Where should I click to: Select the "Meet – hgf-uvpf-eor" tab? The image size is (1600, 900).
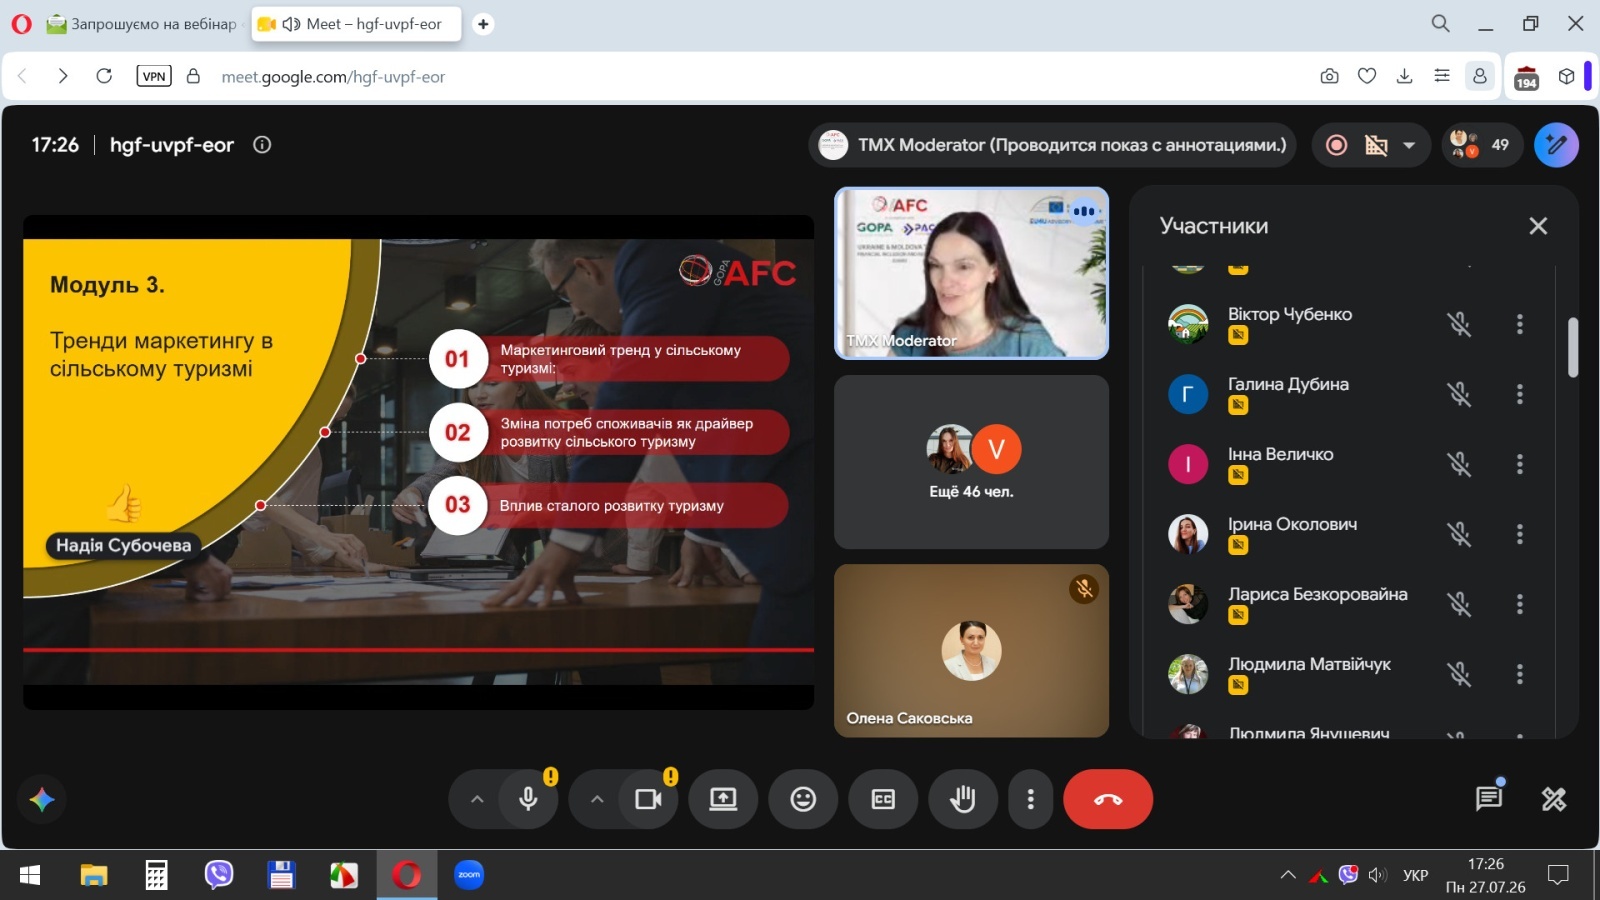pos(356,24)
